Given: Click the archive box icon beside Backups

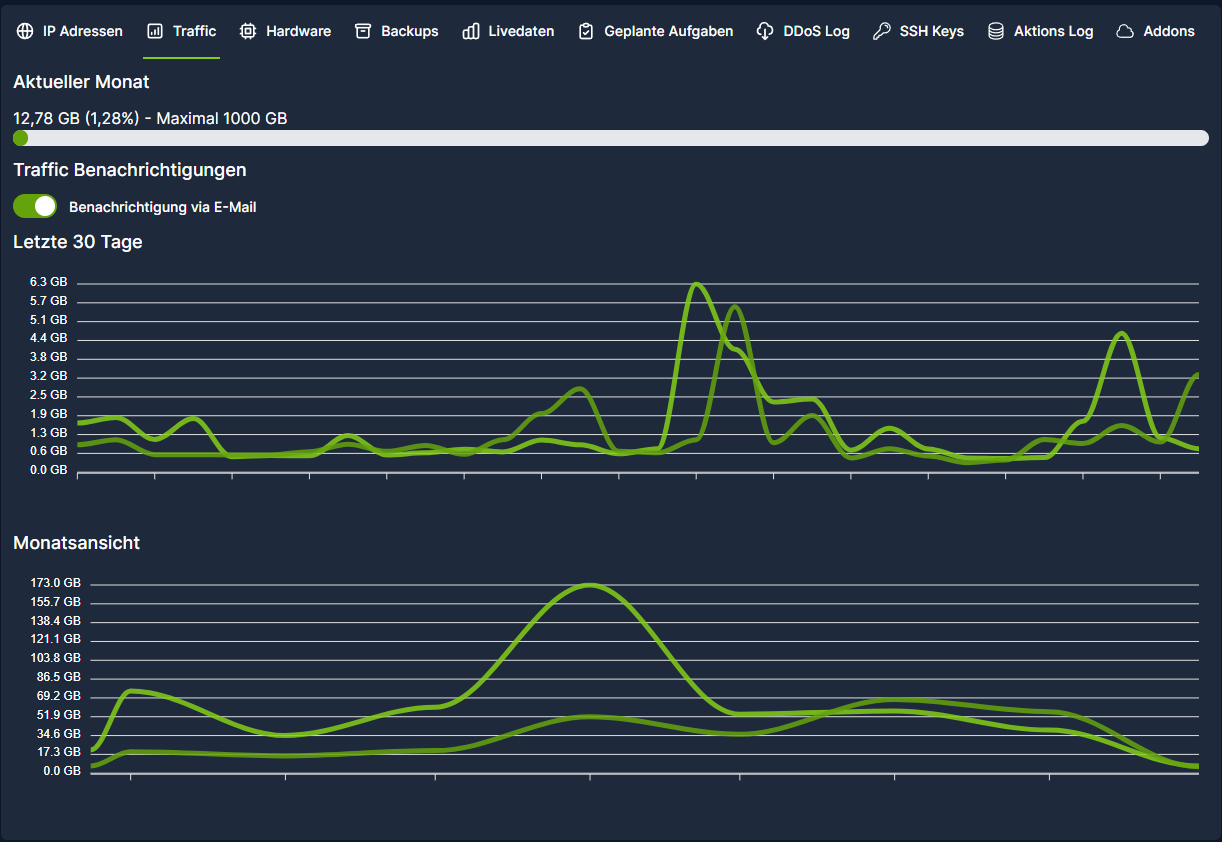Looking at the screenshot, I should pyautogui.click(x=363, y=31).
